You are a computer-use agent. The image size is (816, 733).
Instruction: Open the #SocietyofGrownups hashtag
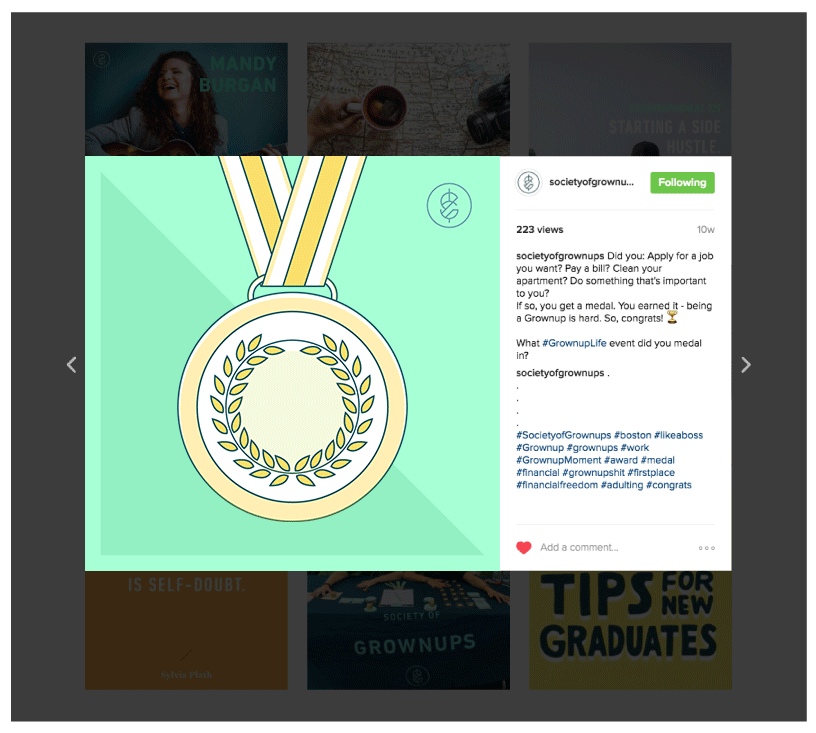click(x=564, y=435)
